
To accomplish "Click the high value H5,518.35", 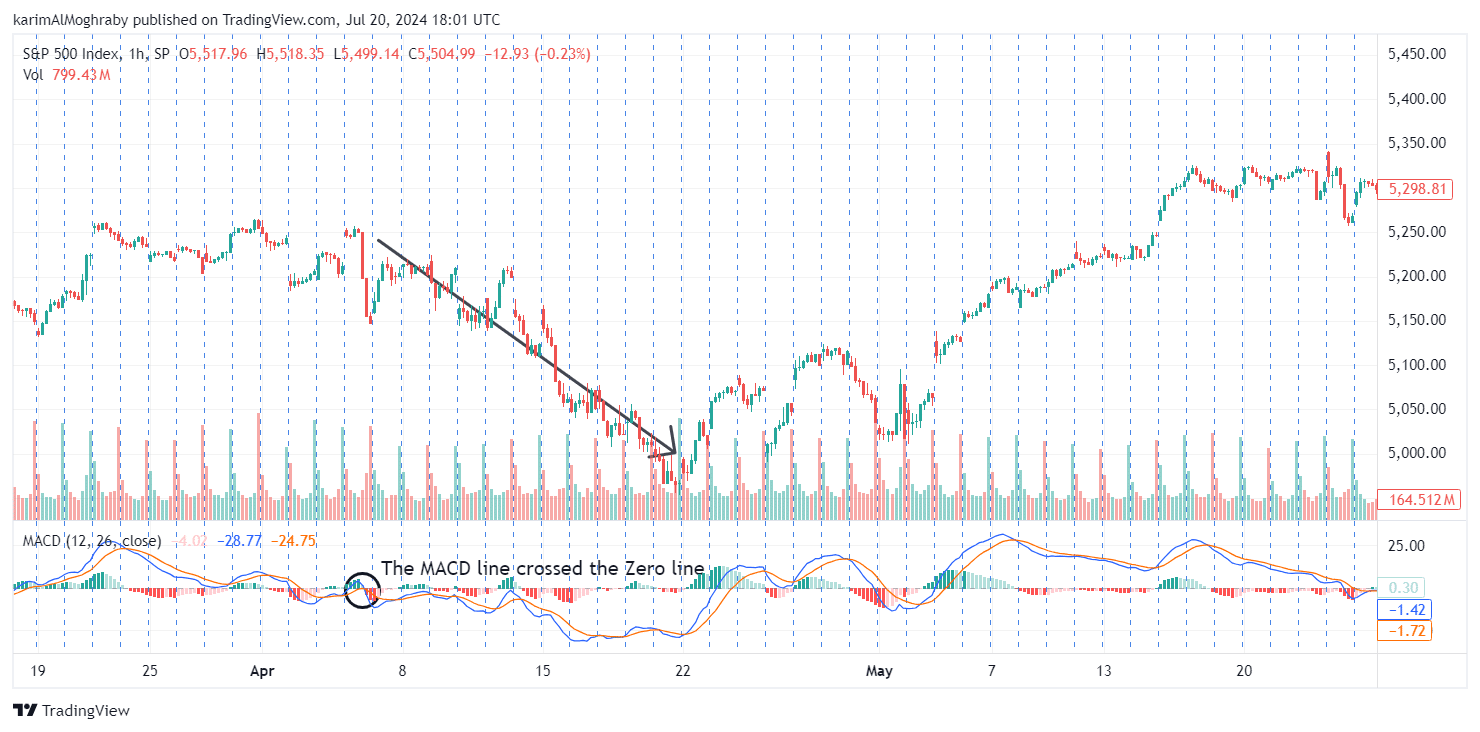I will (x=289, y=54).
